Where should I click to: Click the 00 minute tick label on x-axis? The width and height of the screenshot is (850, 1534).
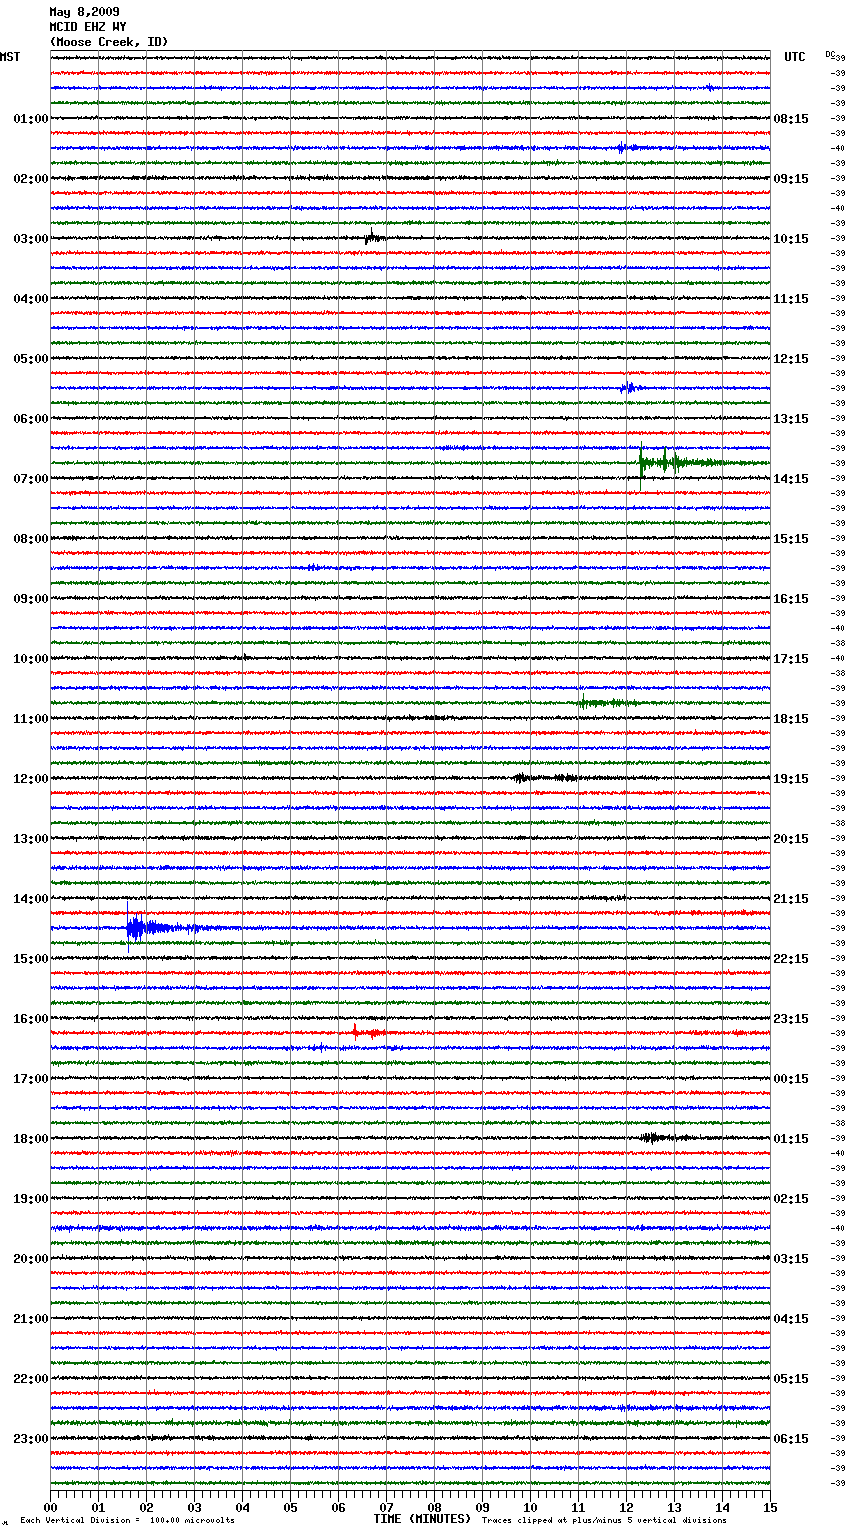50,1507
